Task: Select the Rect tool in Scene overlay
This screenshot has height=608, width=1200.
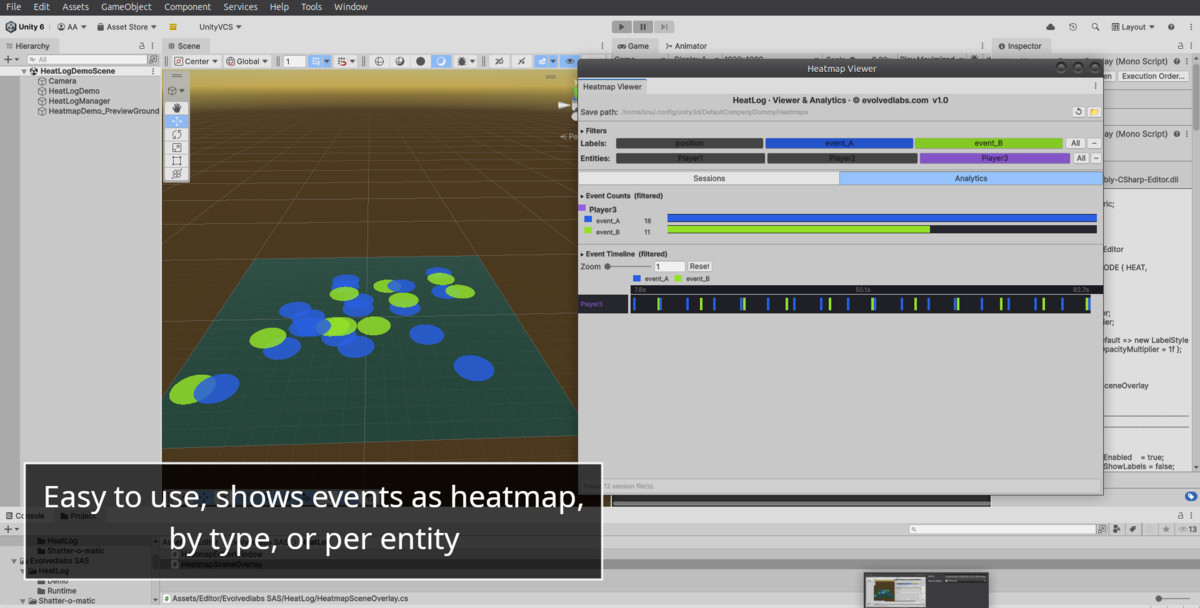Action: pyautogui.click(x=177, y=160)
